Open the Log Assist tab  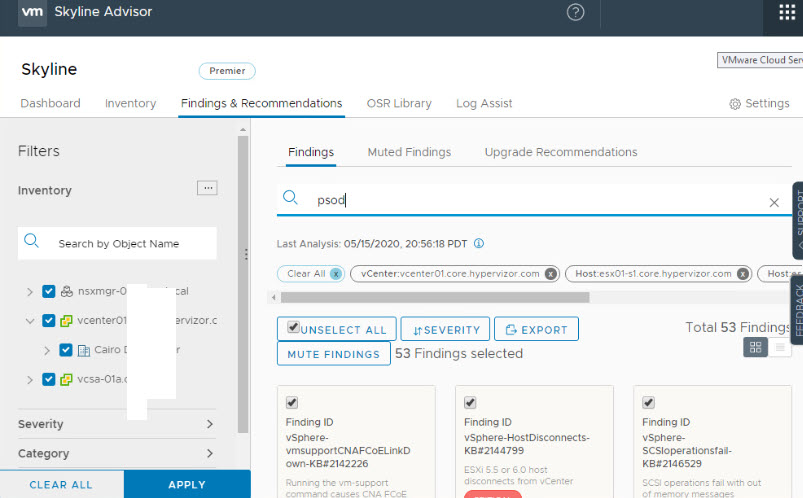coord(484,103)
